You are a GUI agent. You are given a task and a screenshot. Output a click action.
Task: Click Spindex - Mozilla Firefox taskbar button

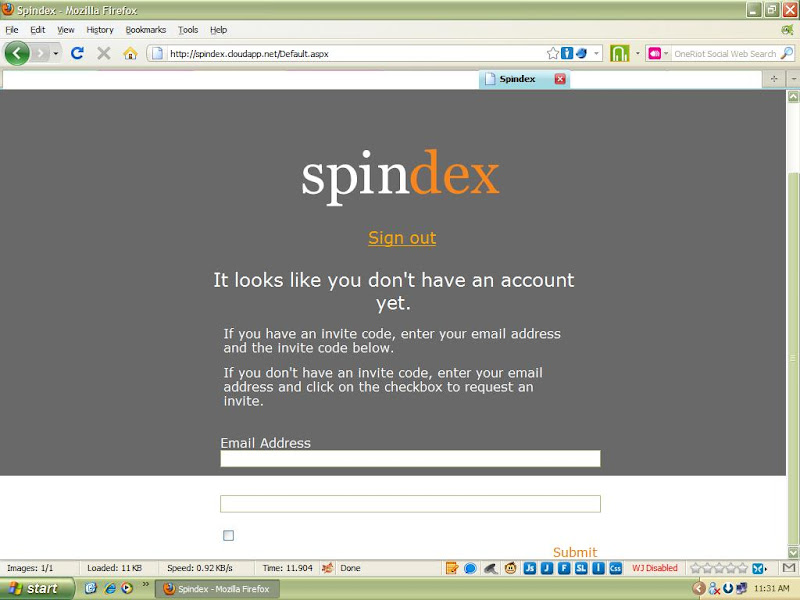point(217,589)
